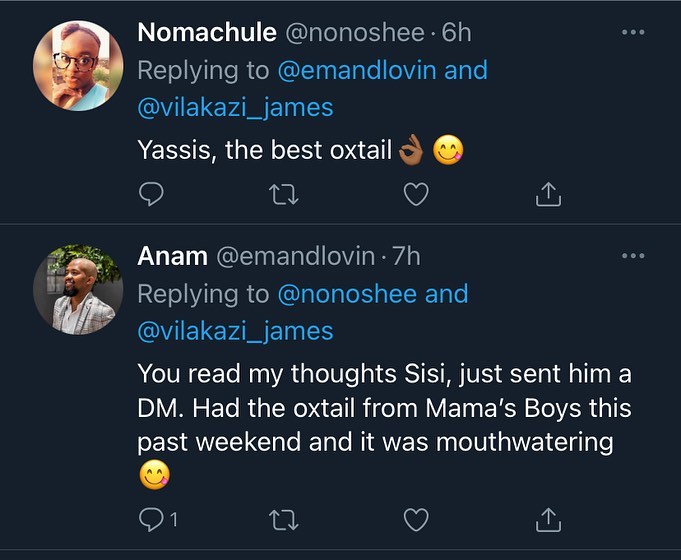Open more options on Anam's tweet
This screenshot has width=681, height=560.
point(633,256)
